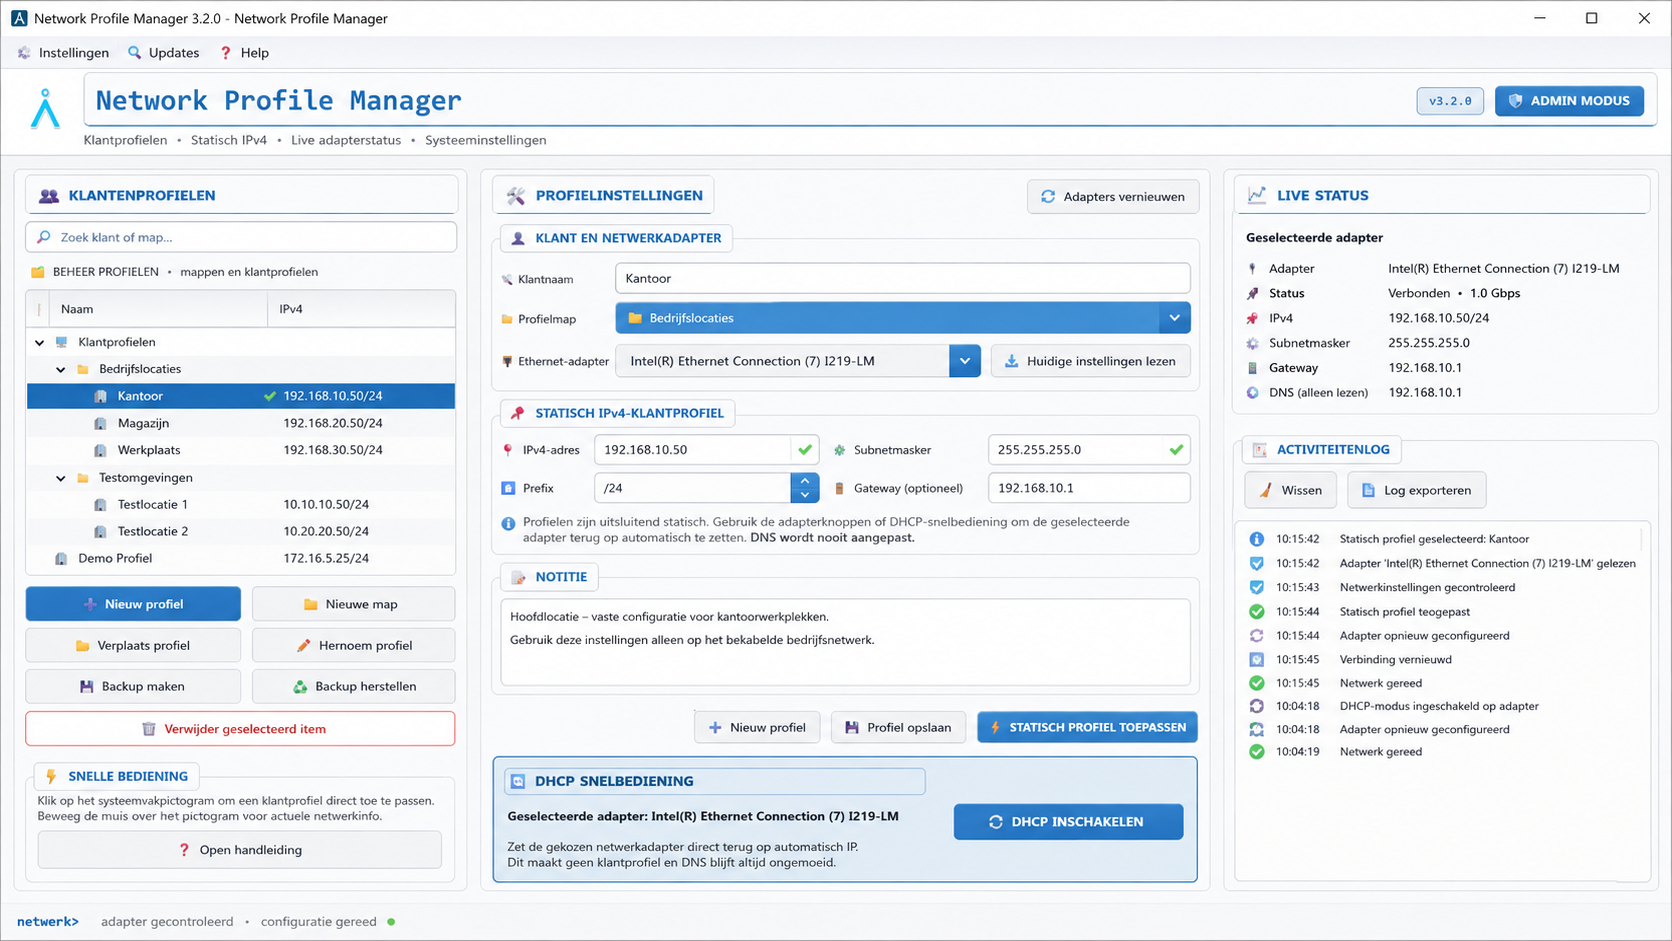Select the Demo Profiel entry
Screen dimensions: 1672x941
pos(241,558)
